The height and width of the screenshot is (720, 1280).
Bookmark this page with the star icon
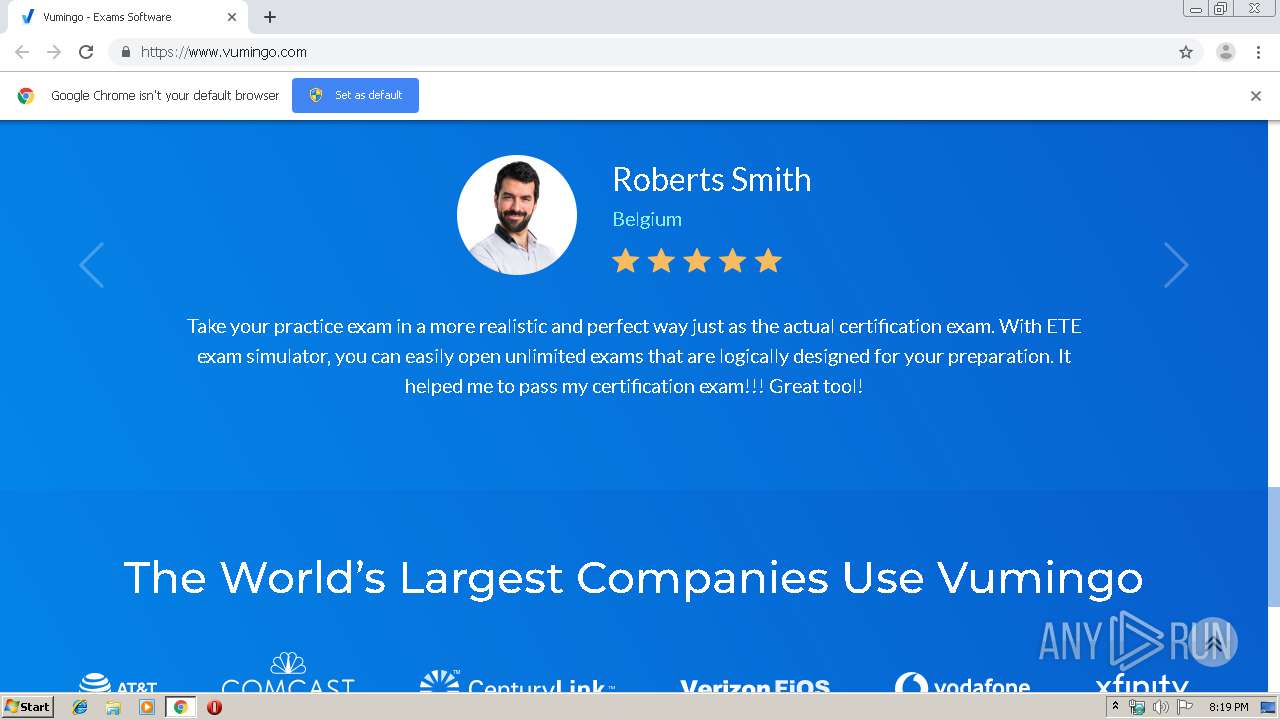pyautogui.click(x=1186, y=52)
